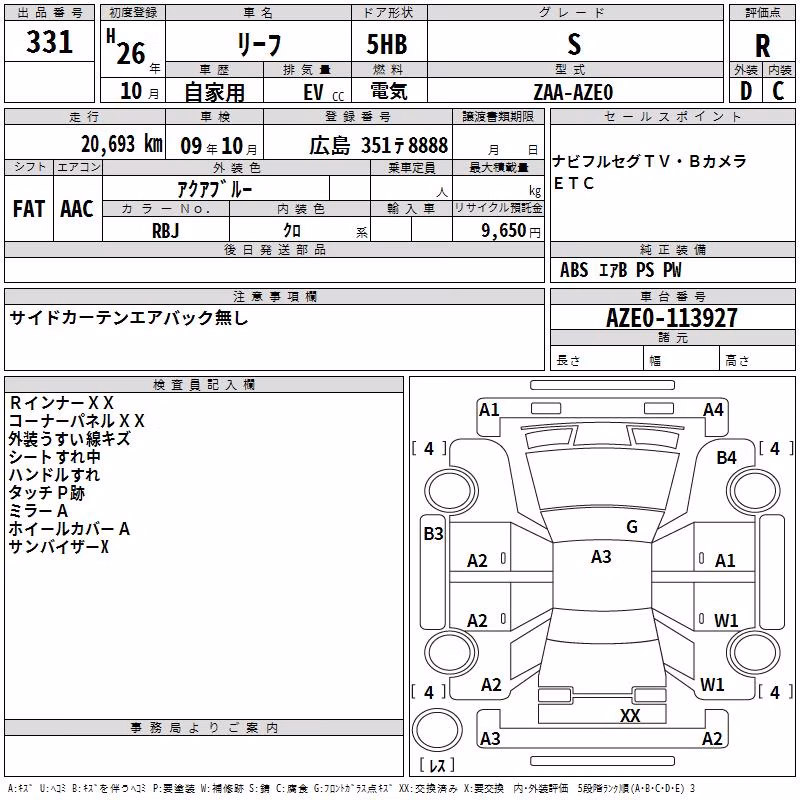Viewport: 800px width, 800px height.
Task: Click the 幅 dimension field
Action: coord(681,358)
